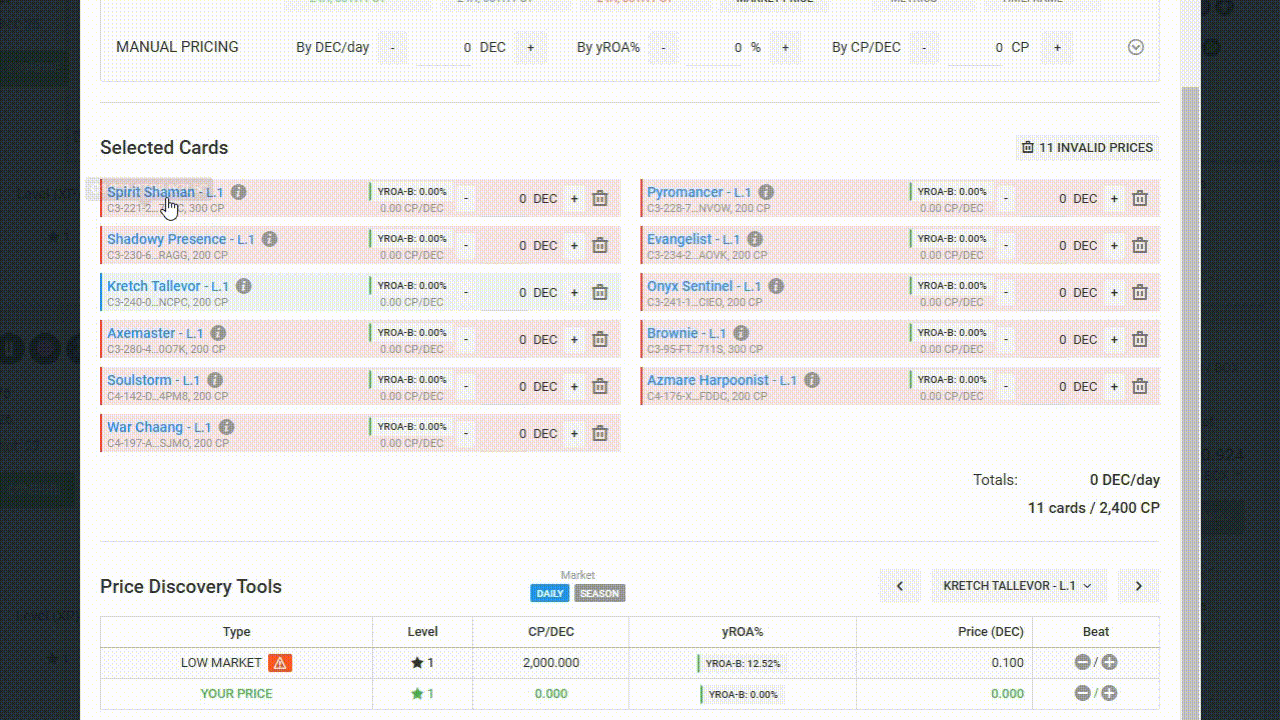Beat Low Market price with plus icon

1109,662
